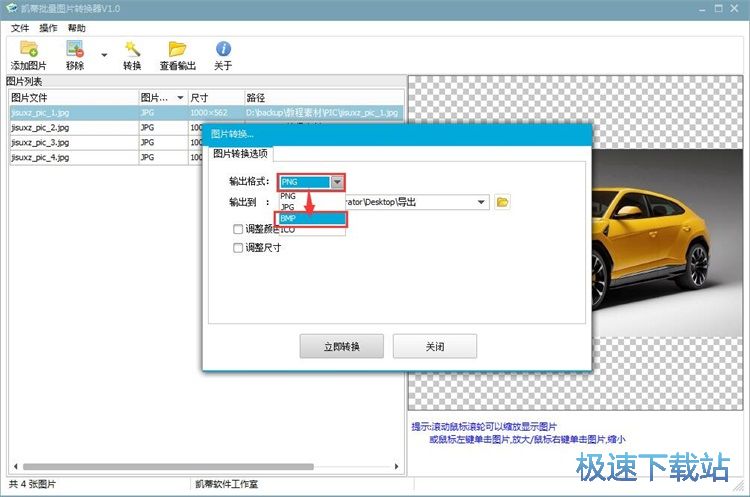Click the 添加图片 (add images) toolbar icon

point(28,55)
